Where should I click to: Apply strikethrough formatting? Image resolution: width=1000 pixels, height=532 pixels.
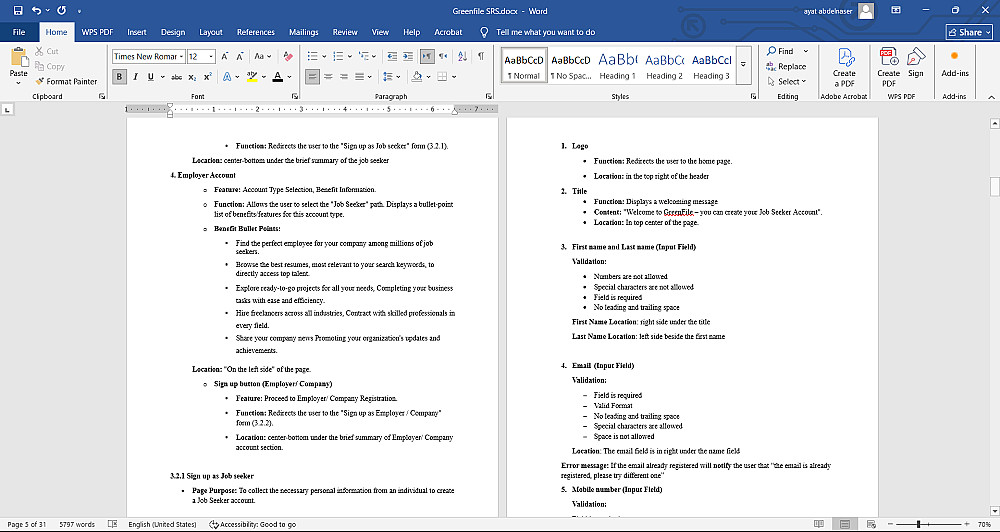[176, 77]
